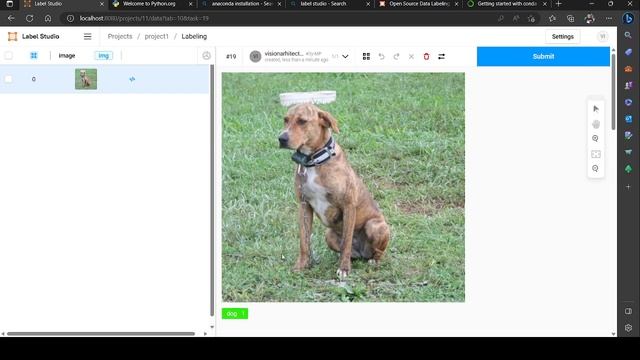
Task: Click the Label Studio logo
Action: (x=33, y=36)
